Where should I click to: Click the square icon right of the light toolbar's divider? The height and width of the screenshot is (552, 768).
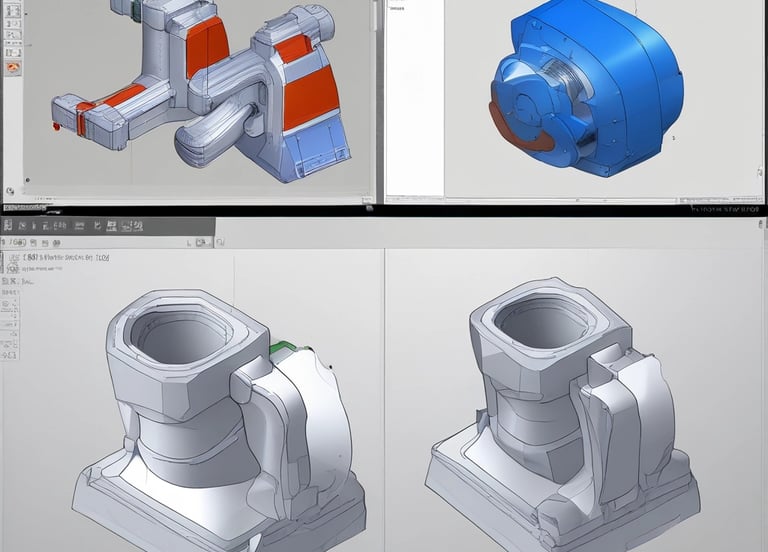pyautogui.click(x=220, y=242)
